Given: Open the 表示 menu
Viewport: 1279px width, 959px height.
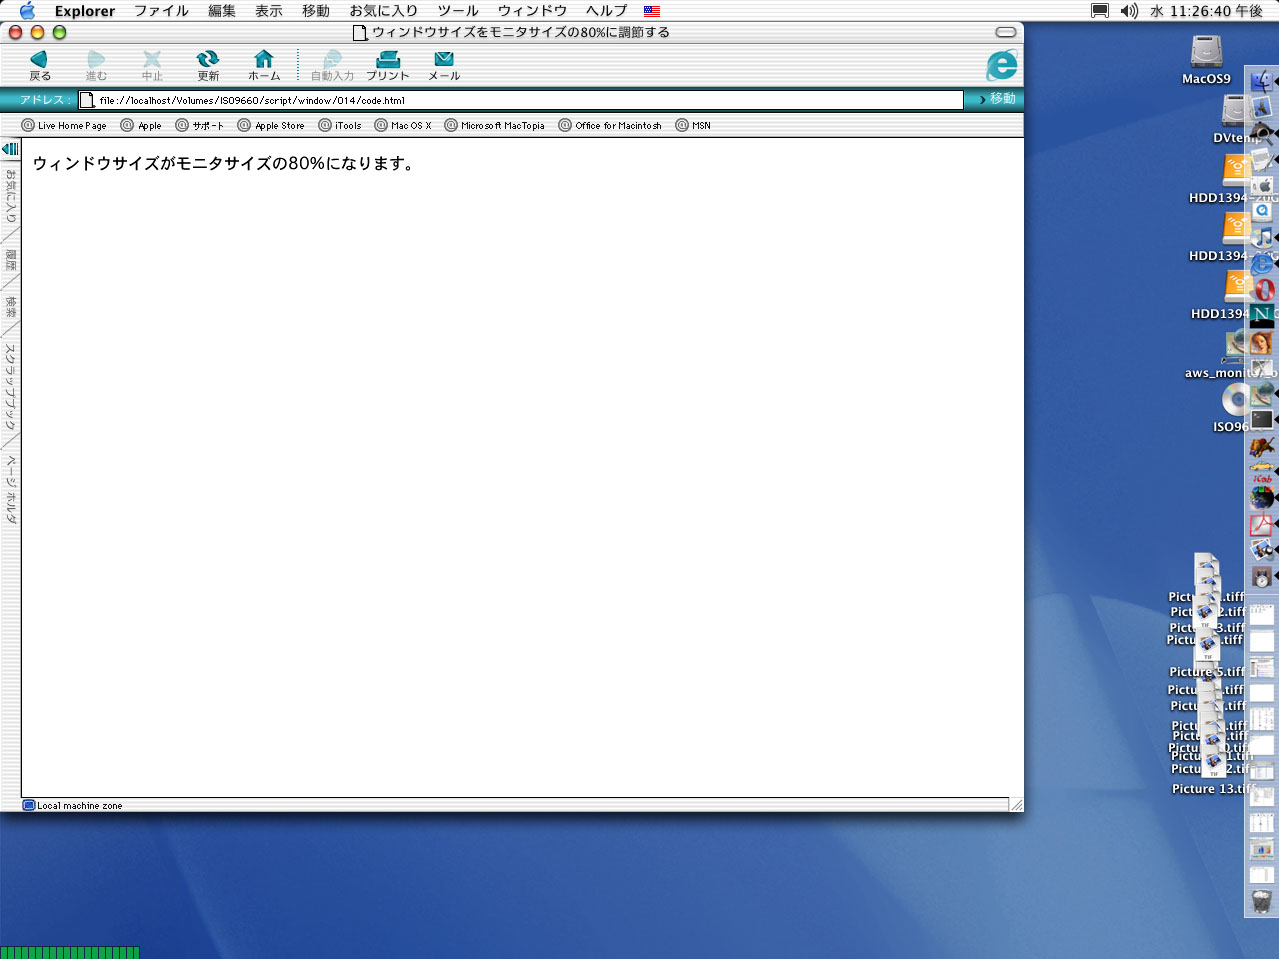Looking at the screenshot, I should pos(269,11).
